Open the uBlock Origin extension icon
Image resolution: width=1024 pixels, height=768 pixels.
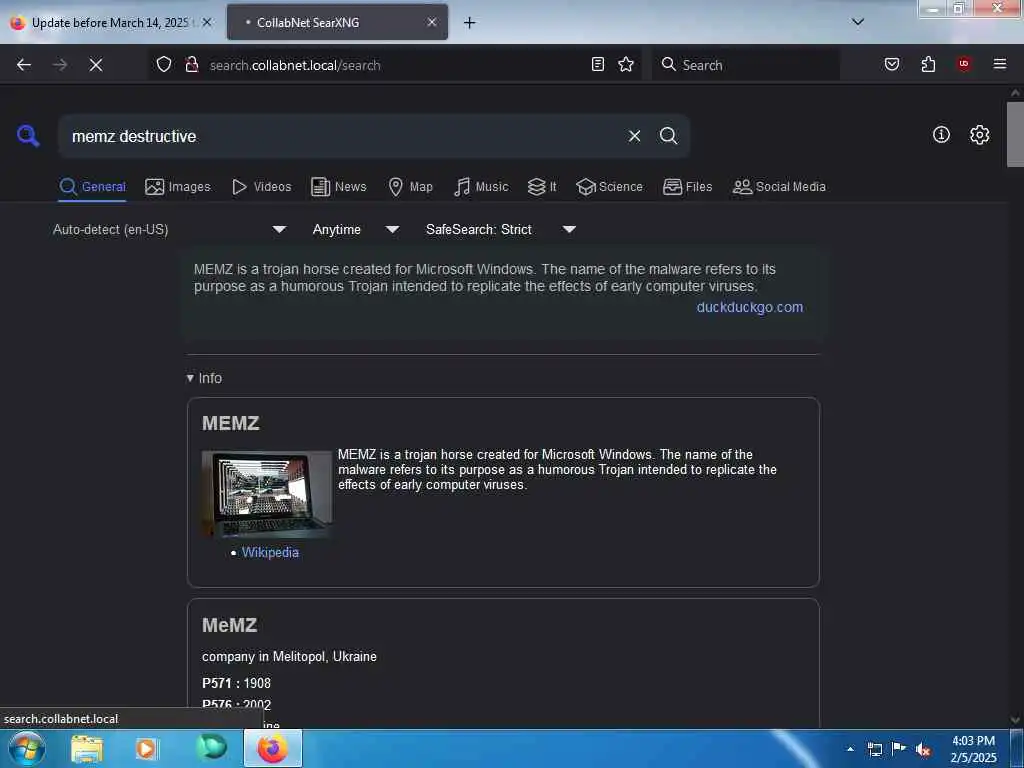(x=964, y=64)
